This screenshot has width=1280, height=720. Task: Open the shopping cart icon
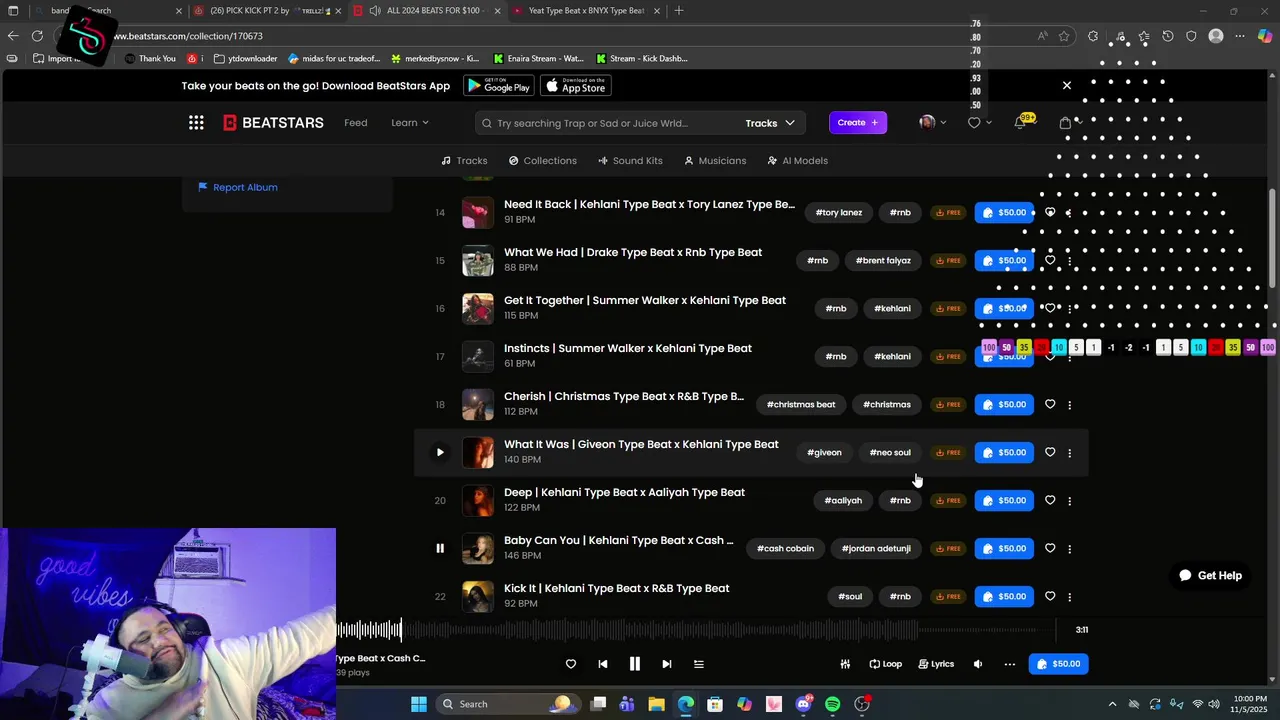pos(1065,123)
